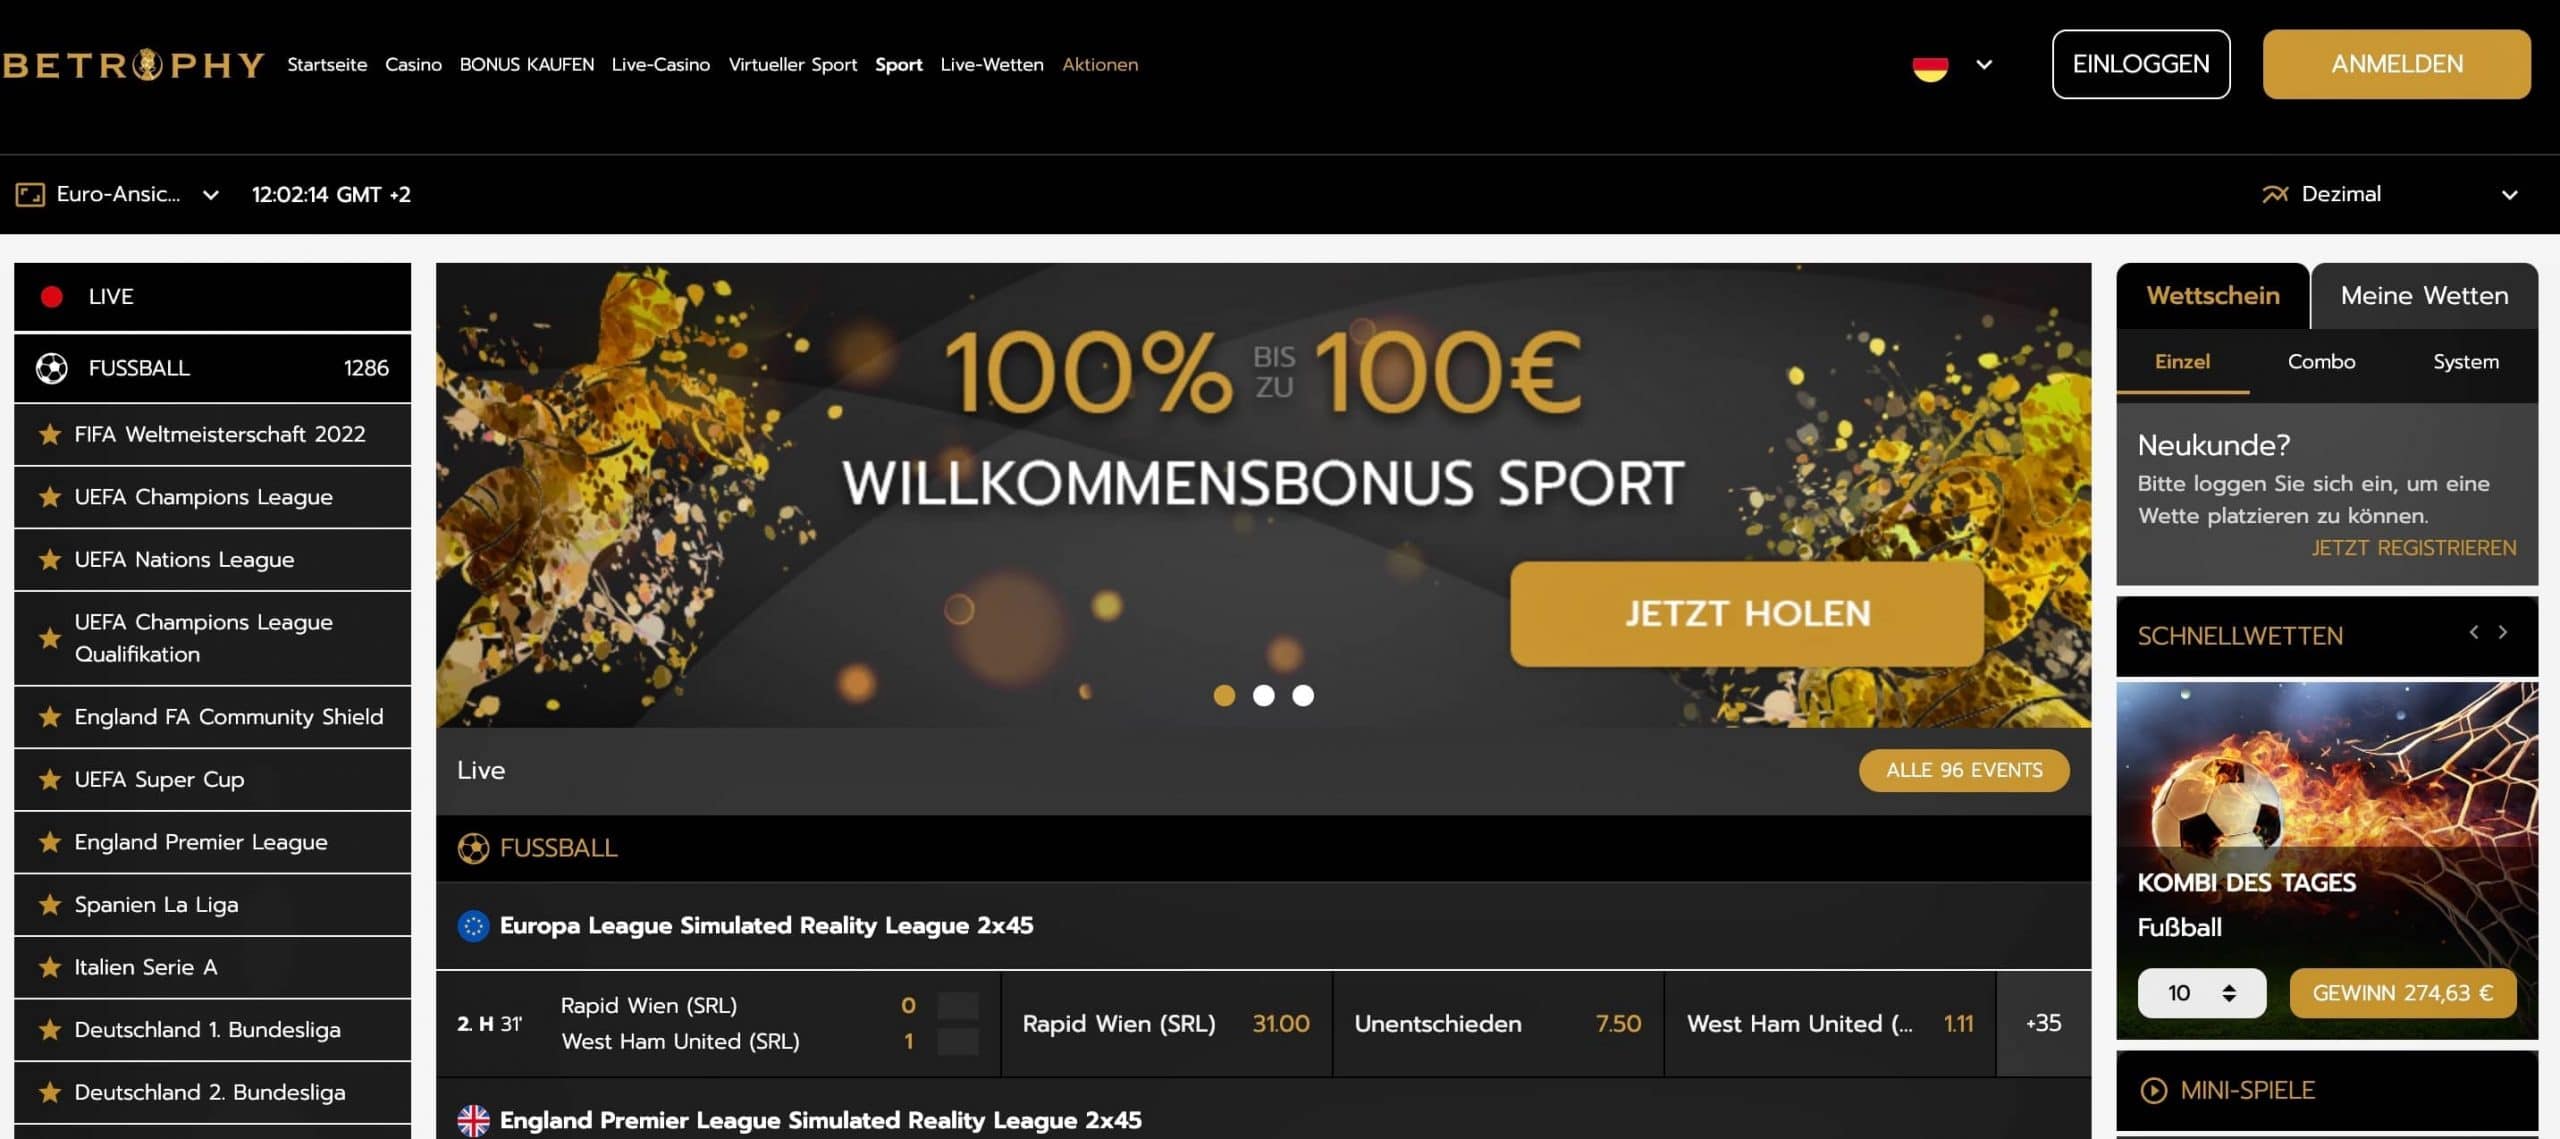2560x1139 pixels.
Task: Click the FUSSBALL soccer ball sidebar icon
Action: click(x=52, y=368)
